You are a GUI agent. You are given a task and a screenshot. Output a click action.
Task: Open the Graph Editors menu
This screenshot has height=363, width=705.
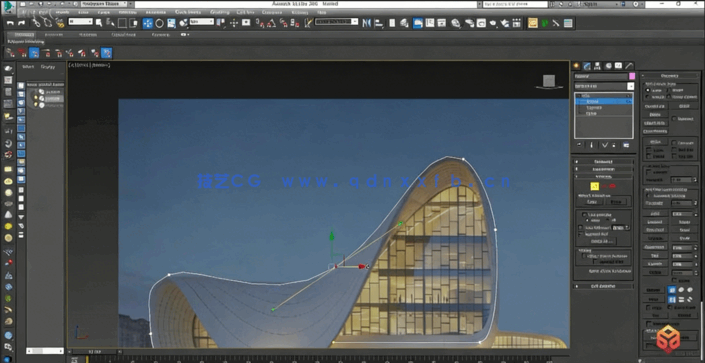(188, 12)
